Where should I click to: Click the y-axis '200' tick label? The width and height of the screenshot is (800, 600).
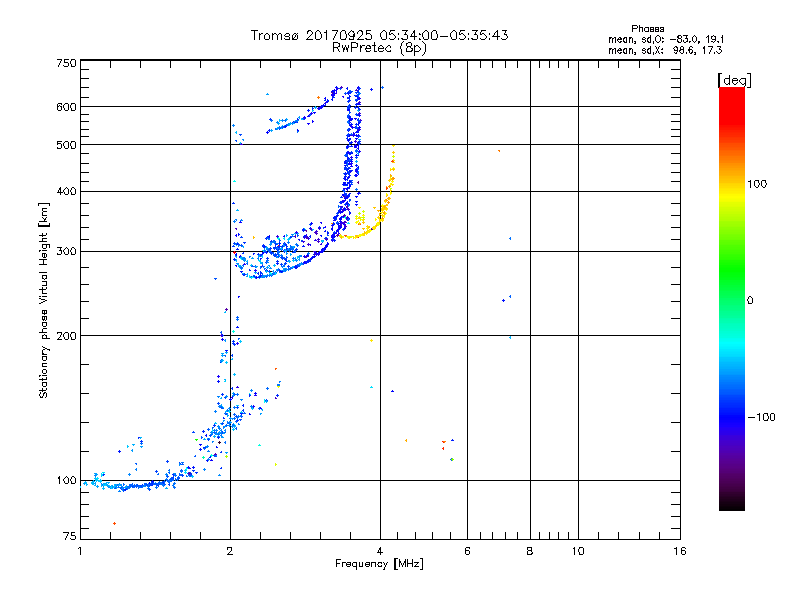click(x=66, y=336)
